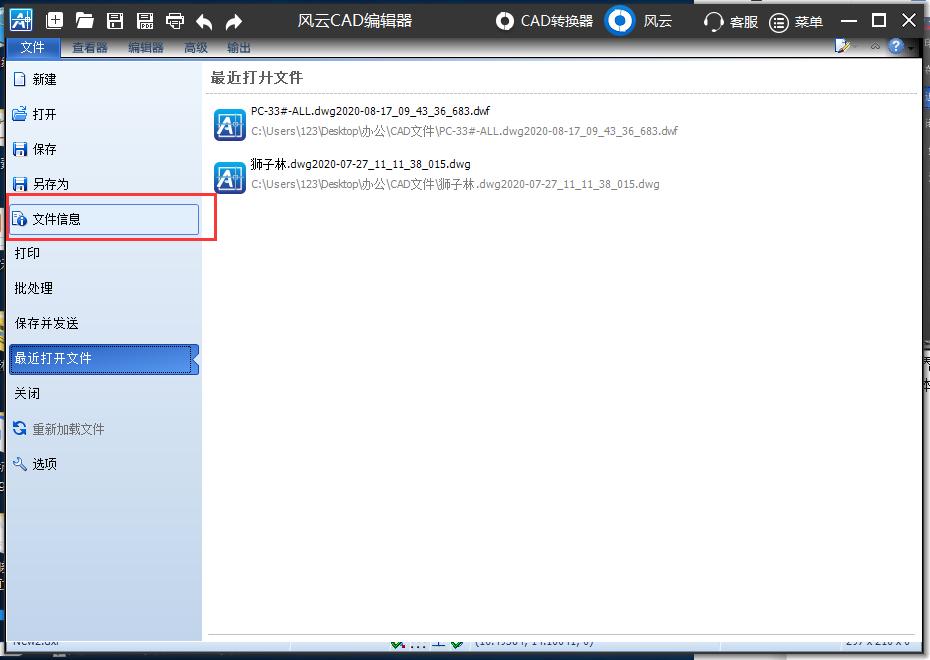Screen dimensions: 930x660
Task: Minimize the 风云CAD编辑器 window
Action: (x=849, y=21)
